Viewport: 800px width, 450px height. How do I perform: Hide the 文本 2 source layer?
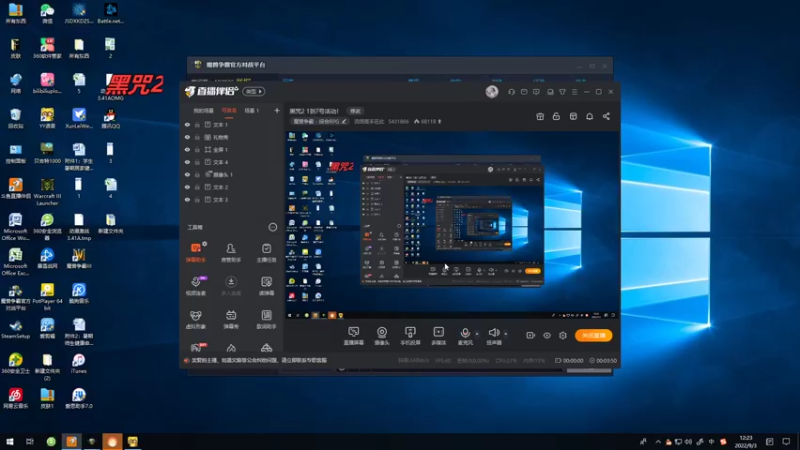[187, 187]
